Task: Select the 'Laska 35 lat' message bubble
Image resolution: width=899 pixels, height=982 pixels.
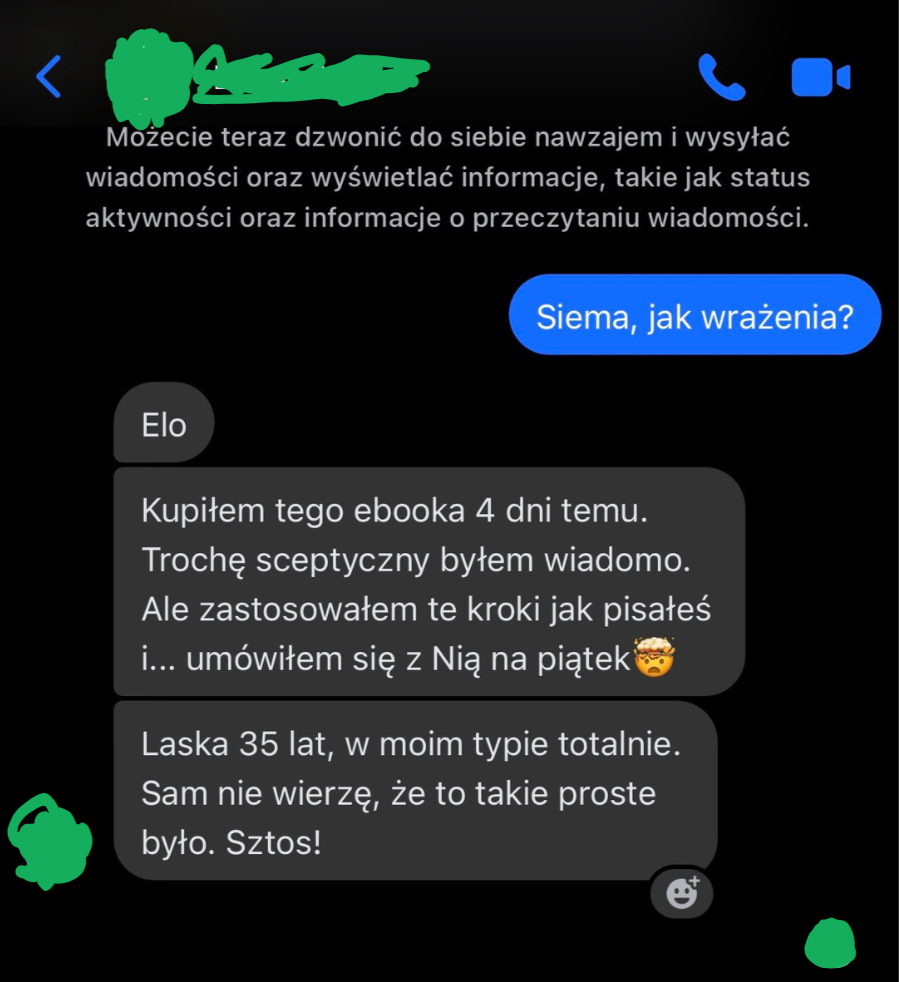Action: [x=415, y=791]
